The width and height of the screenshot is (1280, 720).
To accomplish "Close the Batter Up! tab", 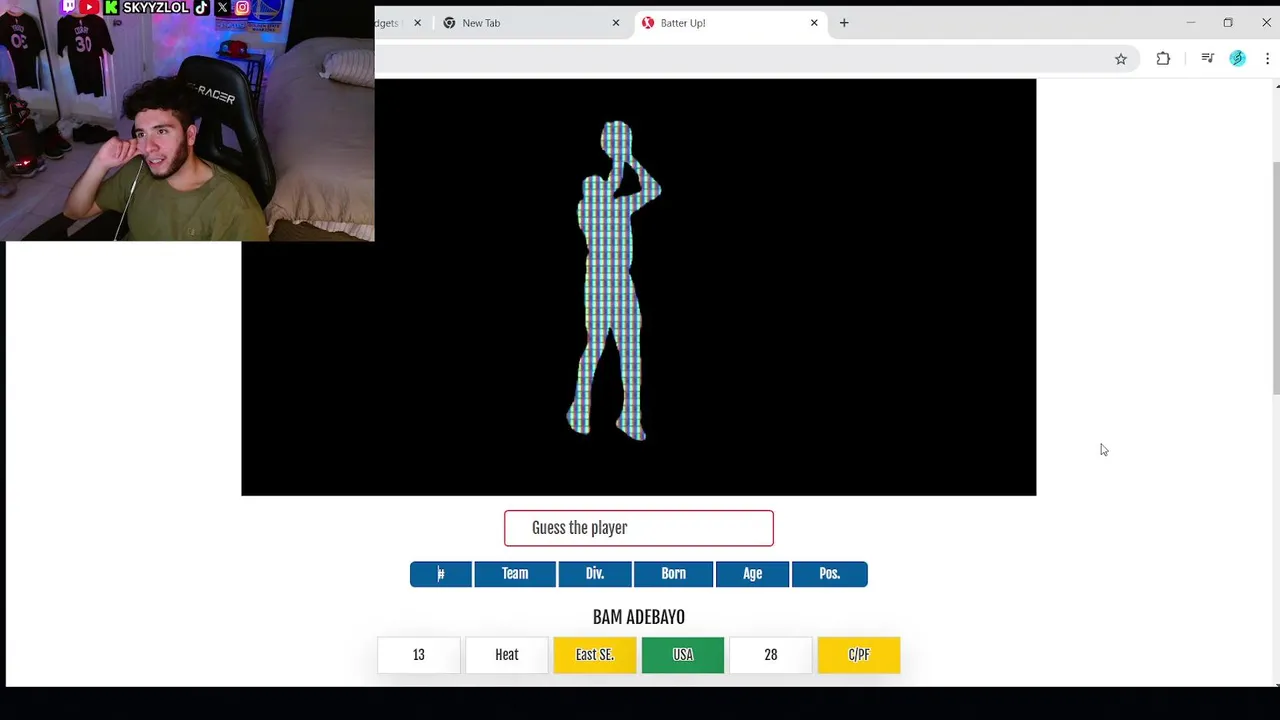I will (814, 23).
